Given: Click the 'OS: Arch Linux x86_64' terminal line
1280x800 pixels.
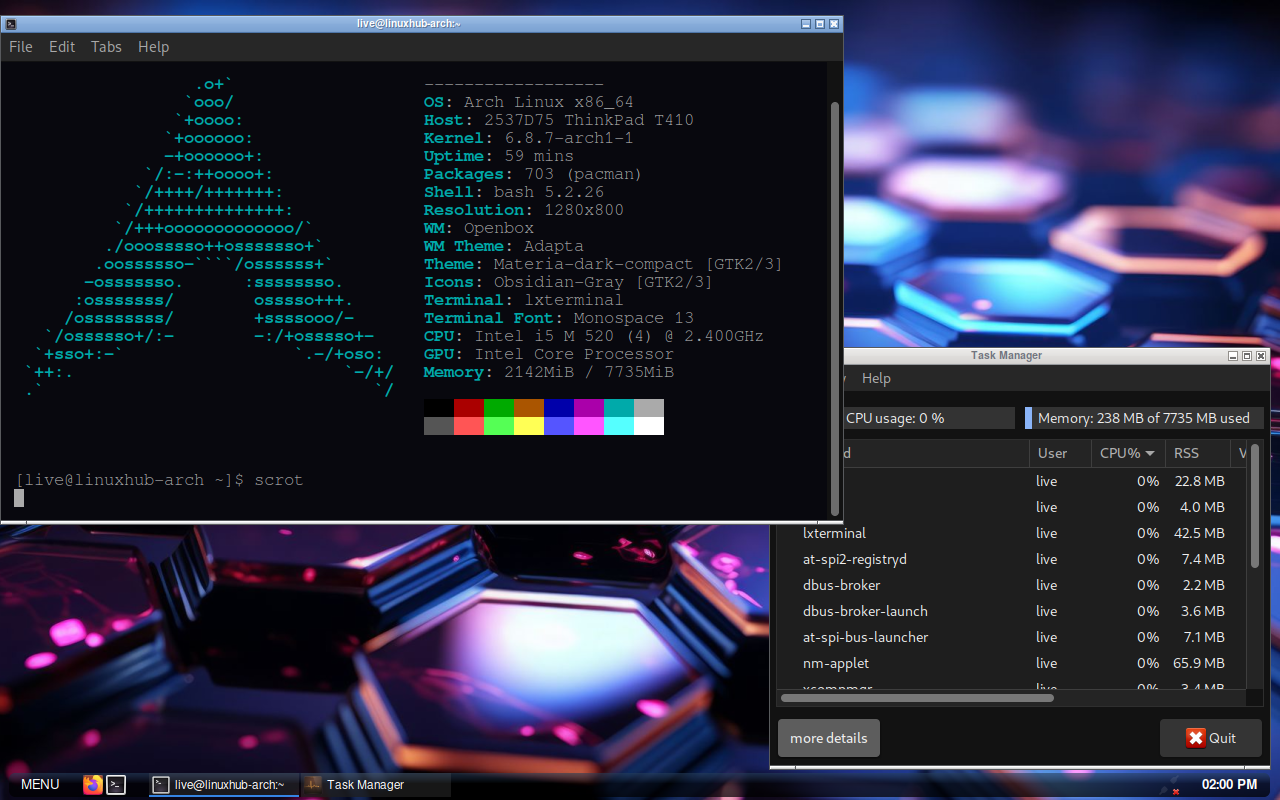Looking at the screenshot, I should click(528, 102).
